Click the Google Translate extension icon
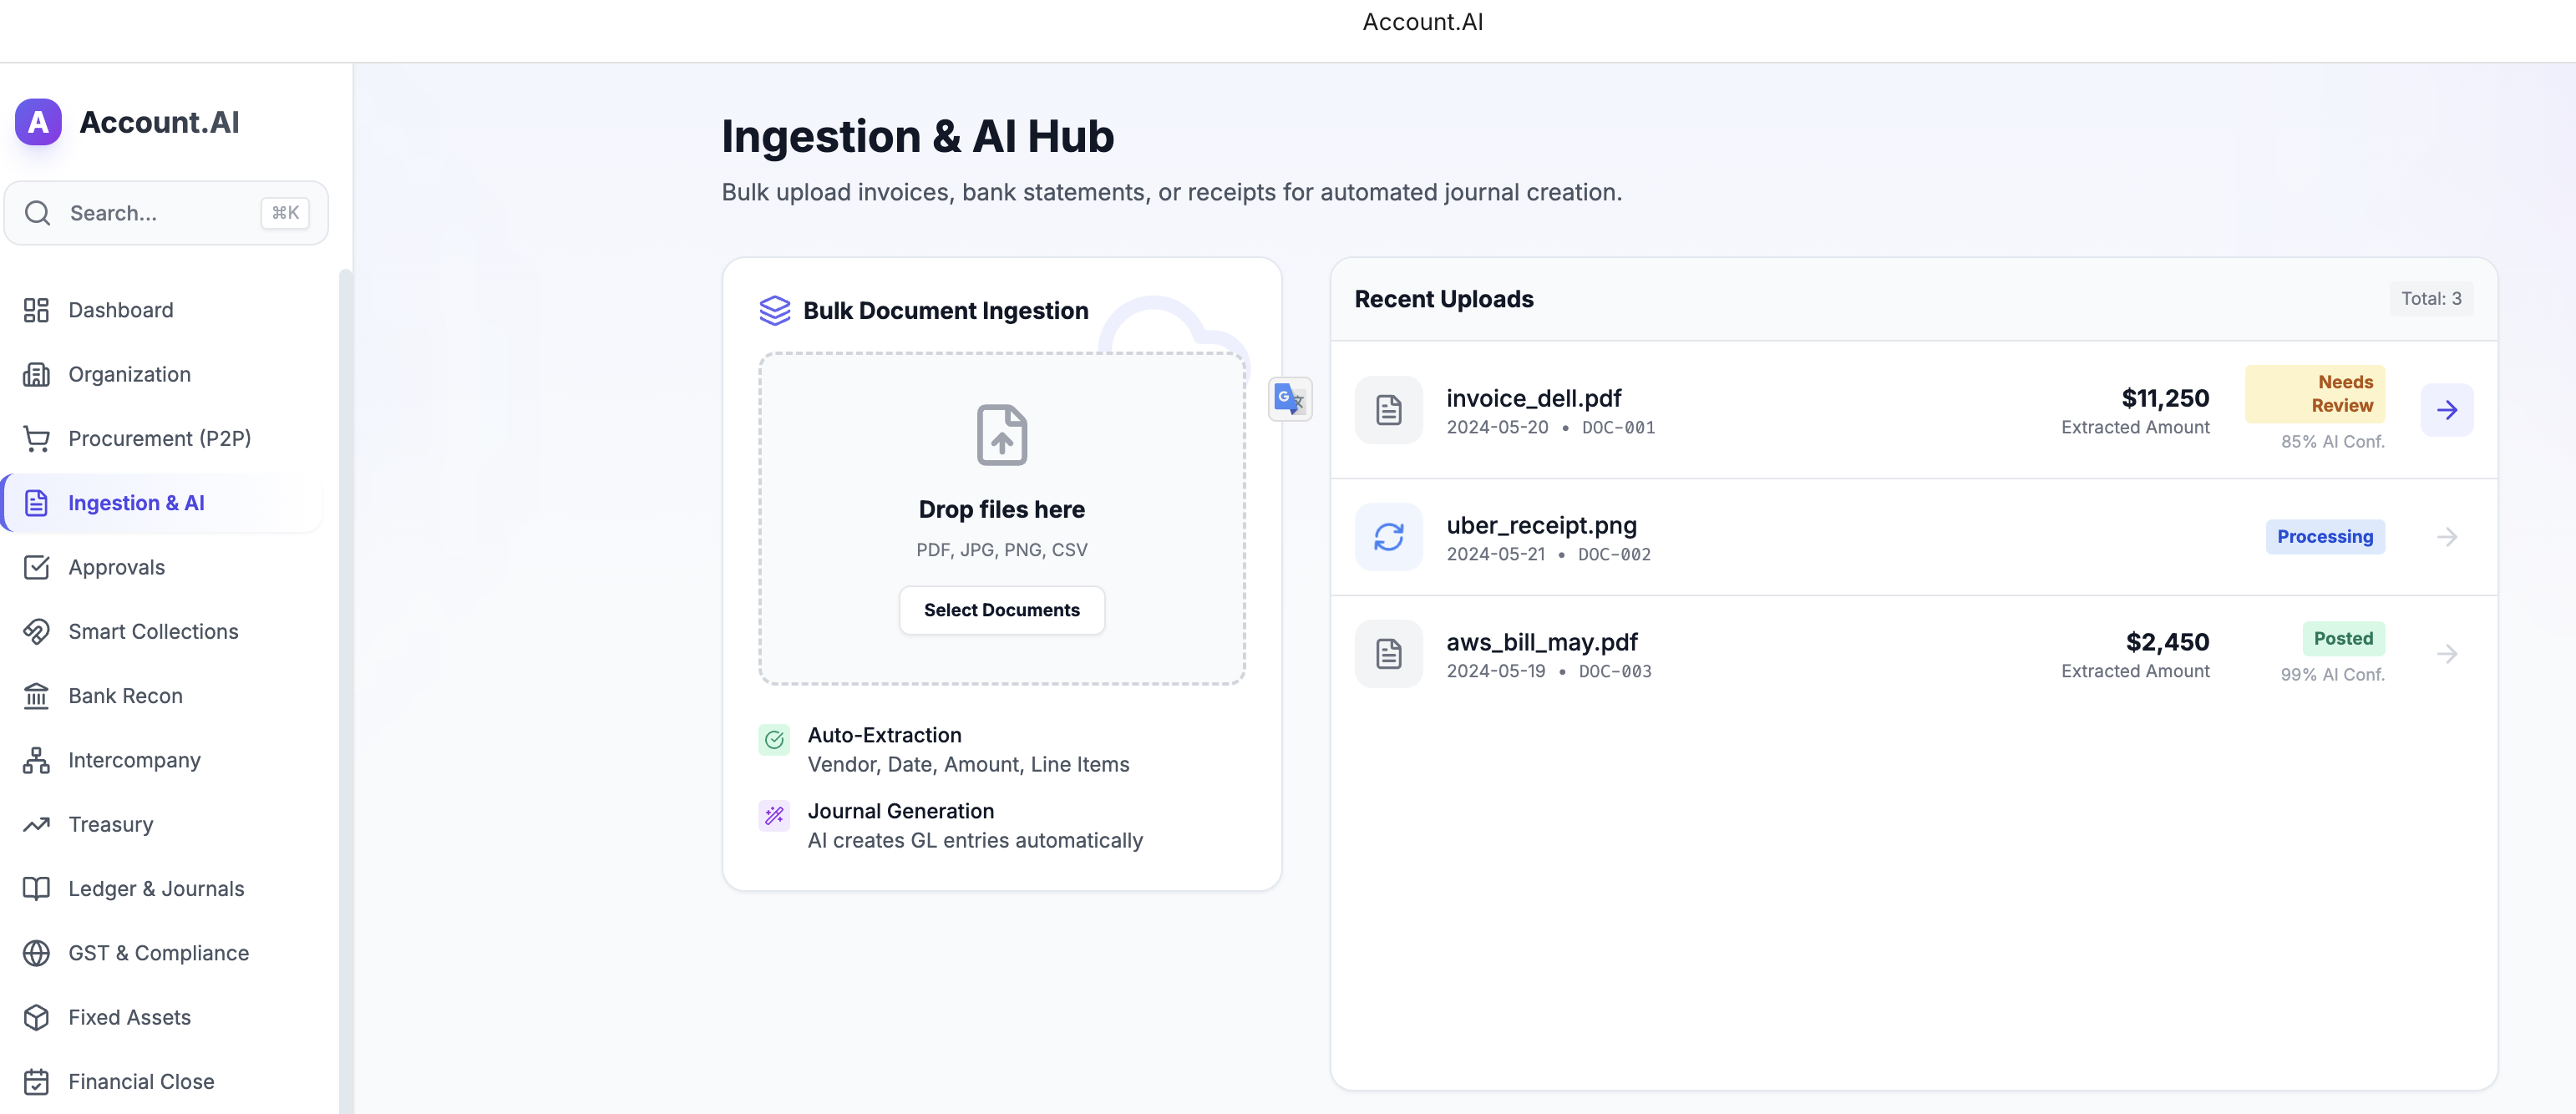Image resolution: width=2576 pixels, height=1114 pixels. pyautogui.click(x=1289, y=399)
